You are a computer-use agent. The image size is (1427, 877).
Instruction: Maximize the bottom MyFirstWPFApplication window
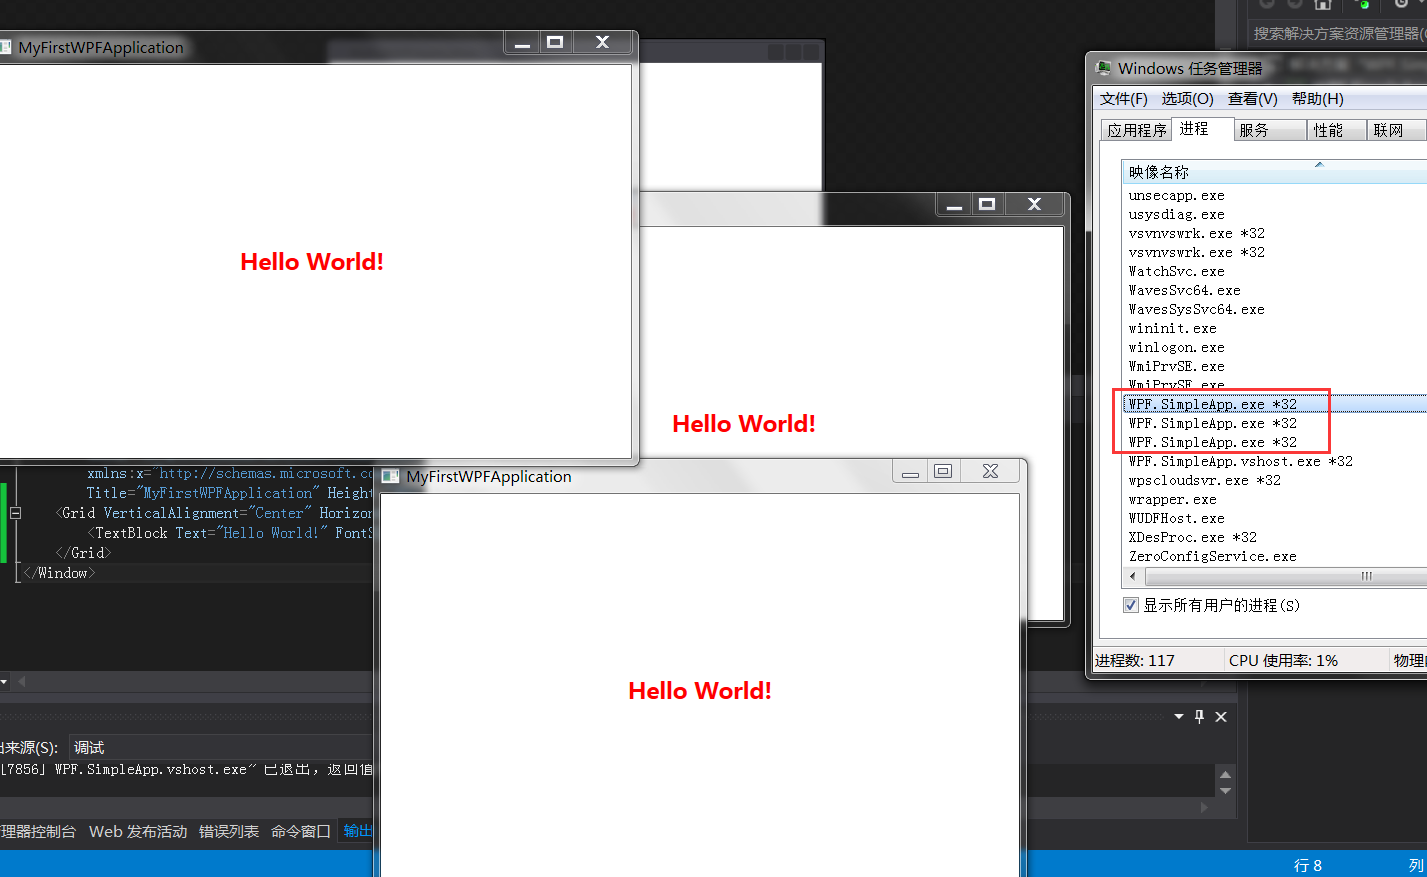(x=943, y=471)
